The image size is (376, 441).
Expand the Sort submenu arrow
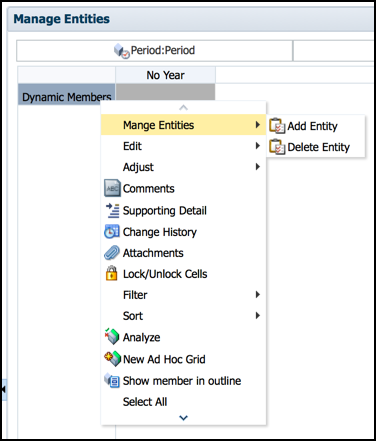pyautogui.click(x=257, y=316)
